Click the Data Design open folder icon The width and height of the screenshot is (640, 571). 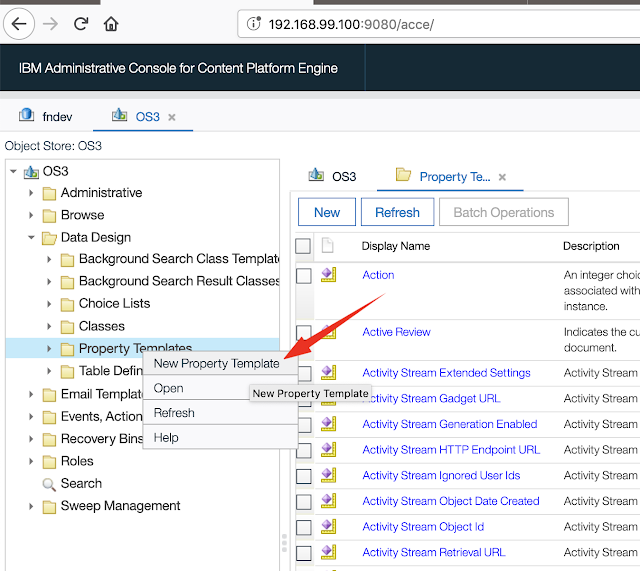(49, 238)
